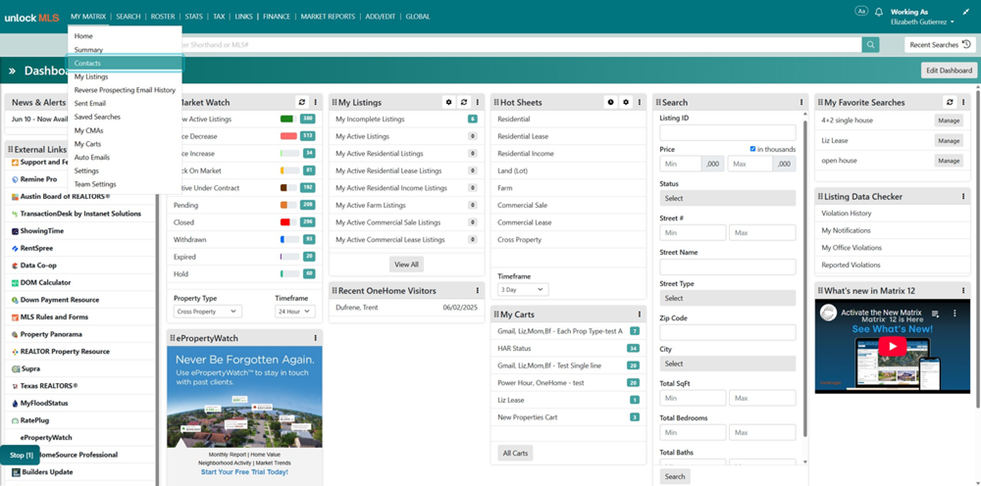Screen dimensions: 981x486
Task: Refresh the Market Watch widget
Action: (302, 102)
